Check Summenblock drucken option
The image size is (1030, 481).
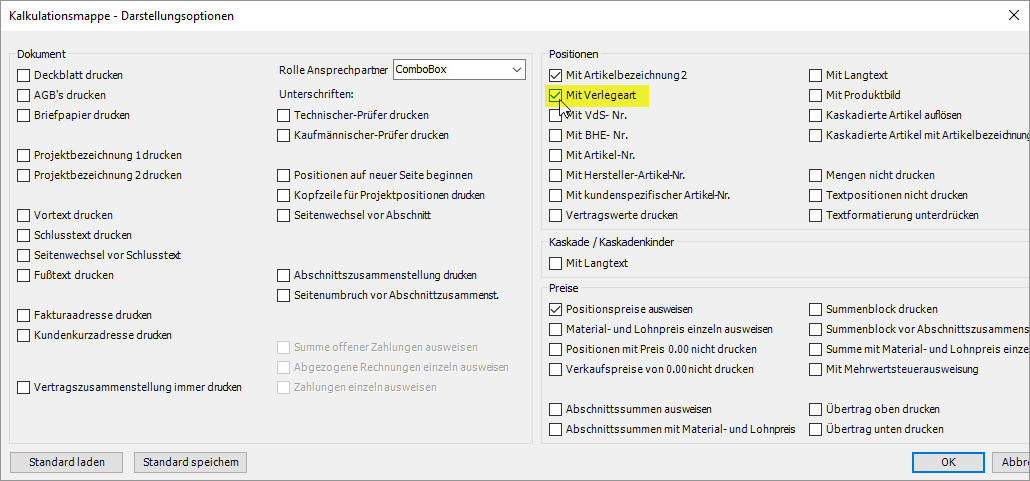[x=816, y=309]
